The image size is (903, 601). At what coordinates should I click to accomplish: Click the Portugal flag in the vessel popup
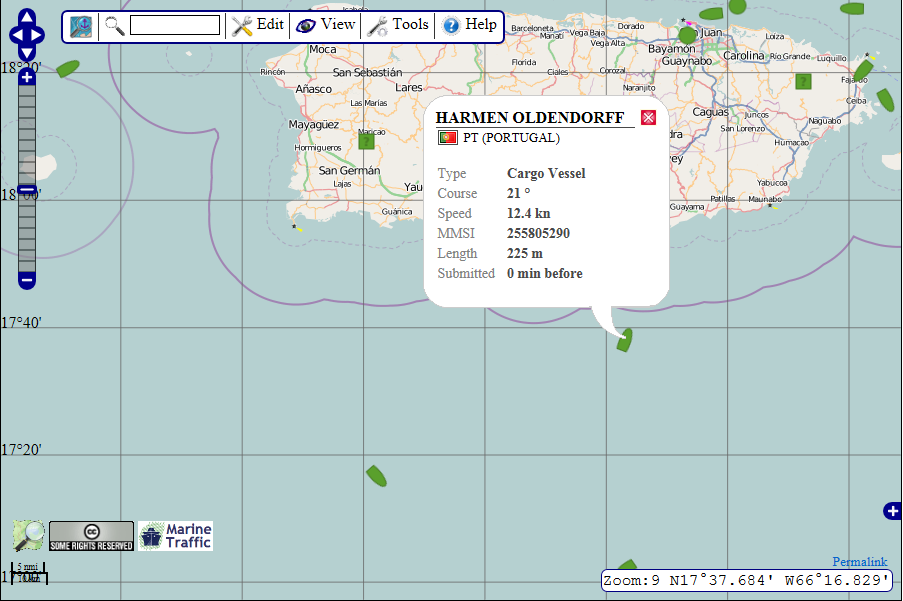(x=447, y=137)
